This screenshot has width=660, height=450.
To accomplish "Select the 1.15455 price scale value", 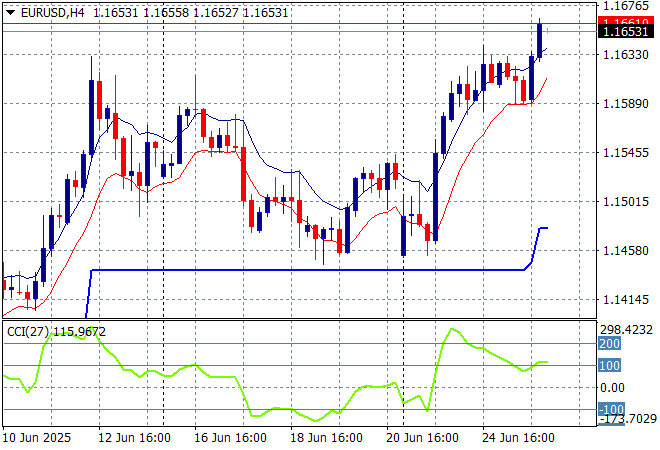I will [626, 152].
